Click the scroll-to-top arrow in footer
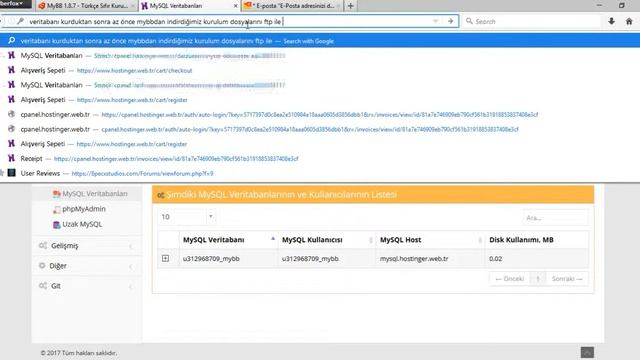Viewport: 640px width, 360px height. [587, 352]
